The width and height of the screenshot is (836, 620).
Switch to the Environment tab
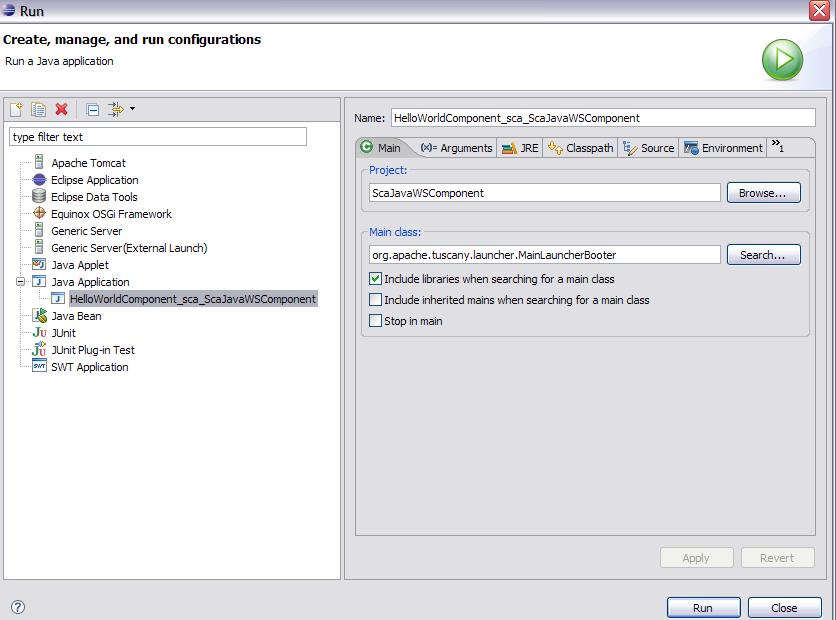tap(724, 148)
